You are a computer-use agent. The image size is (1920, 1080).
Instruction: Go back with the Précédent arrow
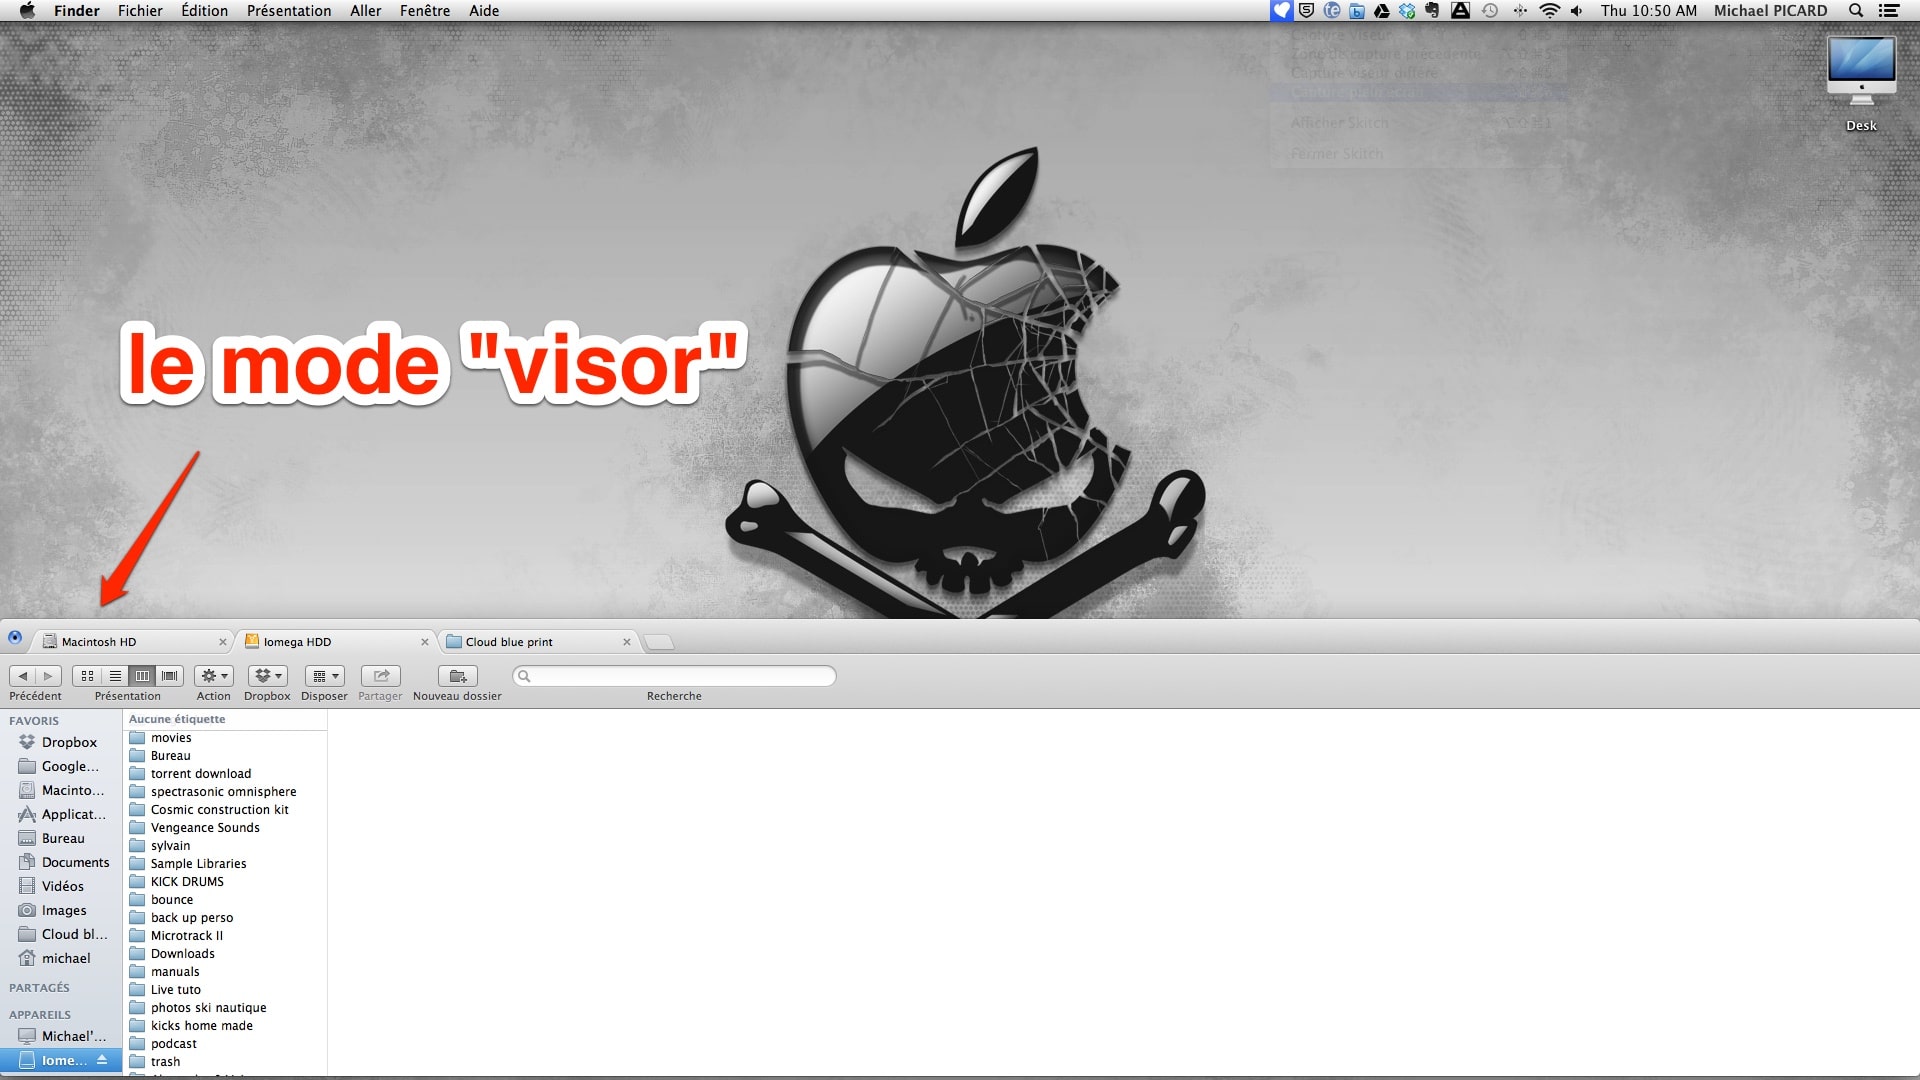[x=23, y=676]
